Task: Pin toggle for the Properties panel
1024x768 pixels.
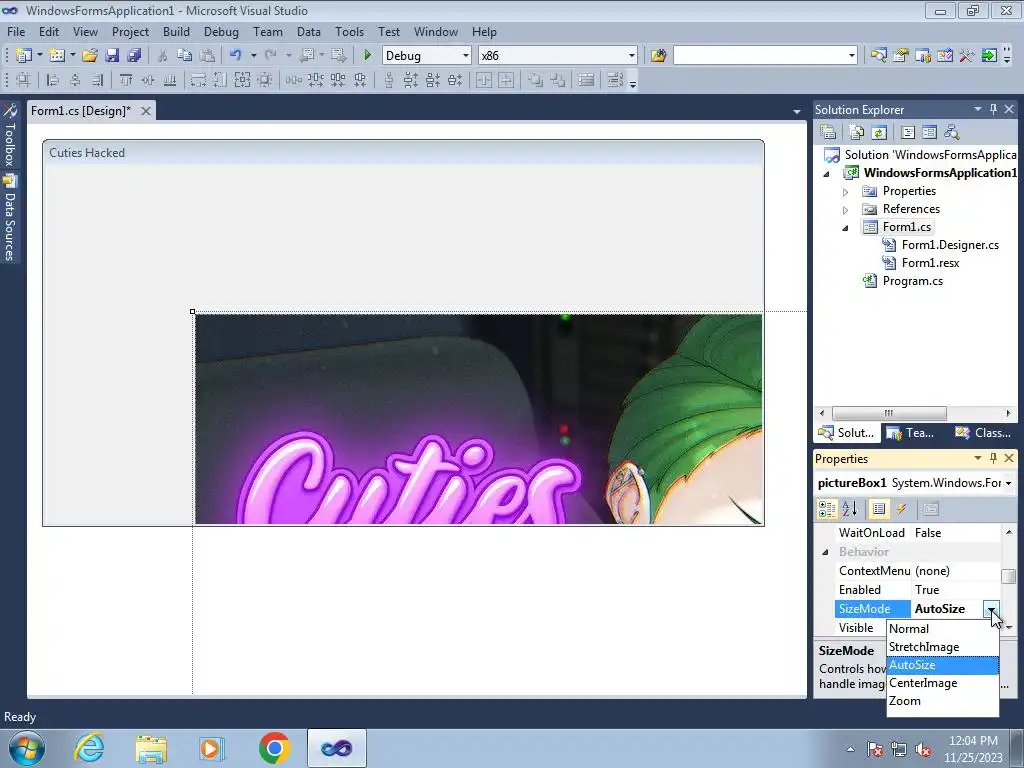Action: (x=993, y=458)
